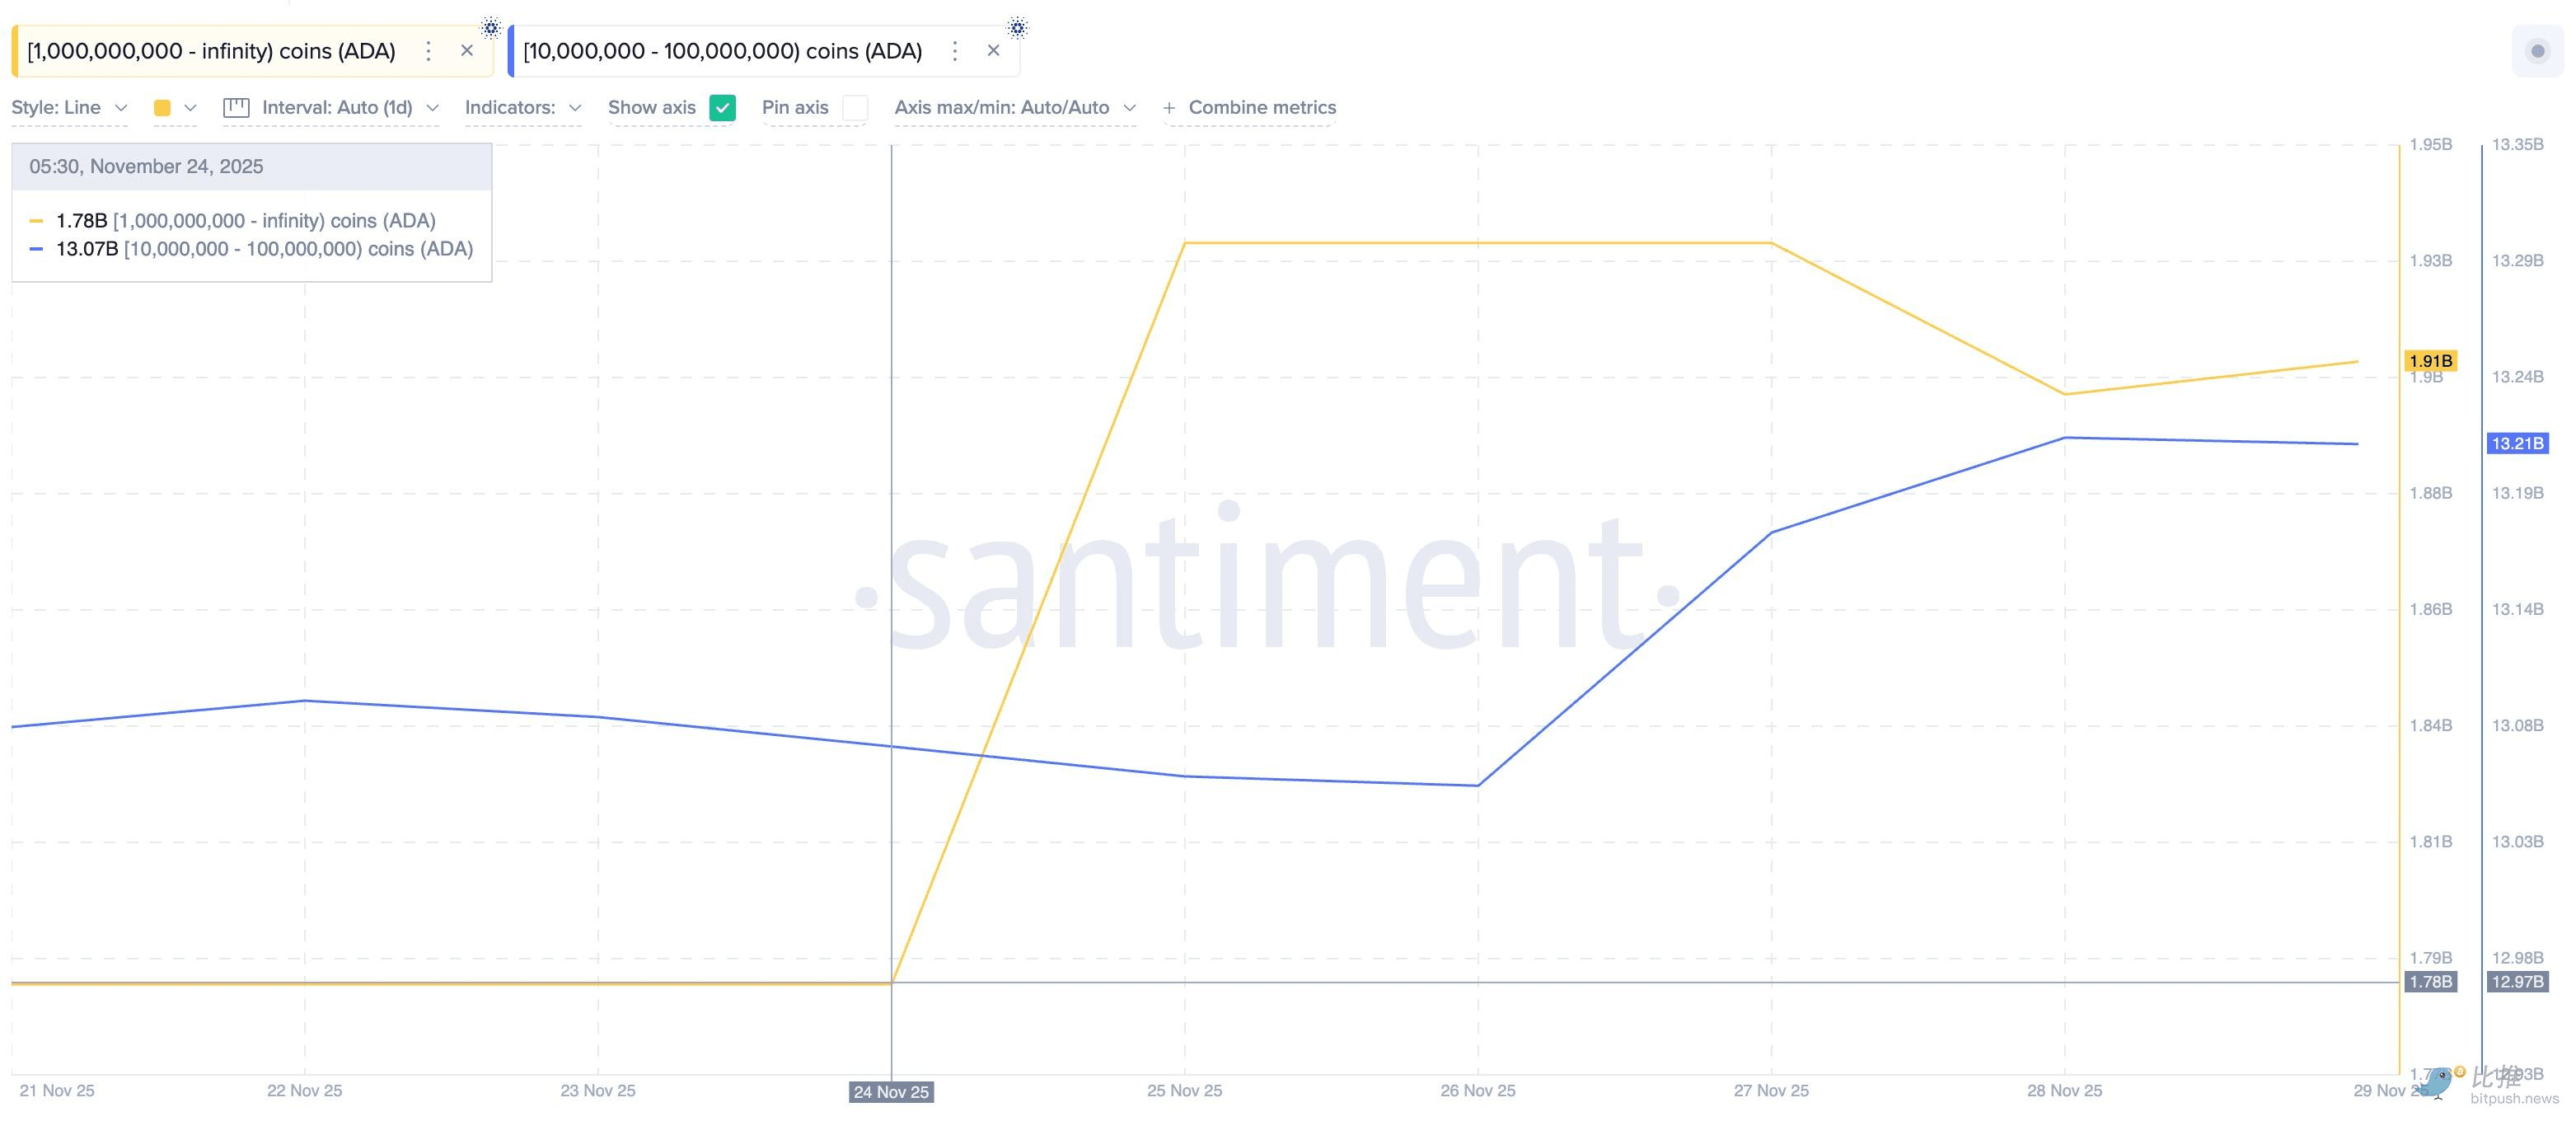
Task: Click Combine metrics
Action: pyautogui.click(x=1262, y=108)
